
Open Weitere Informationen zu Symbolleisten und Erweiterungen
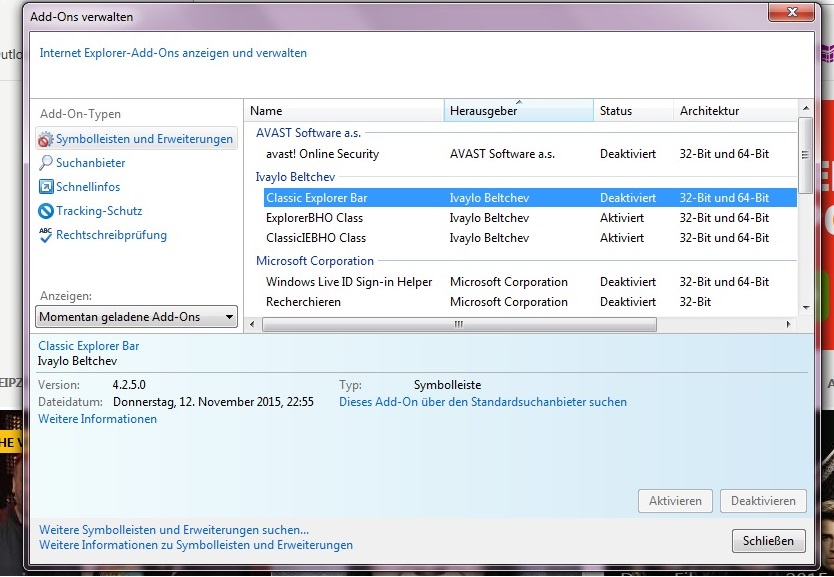196,545
